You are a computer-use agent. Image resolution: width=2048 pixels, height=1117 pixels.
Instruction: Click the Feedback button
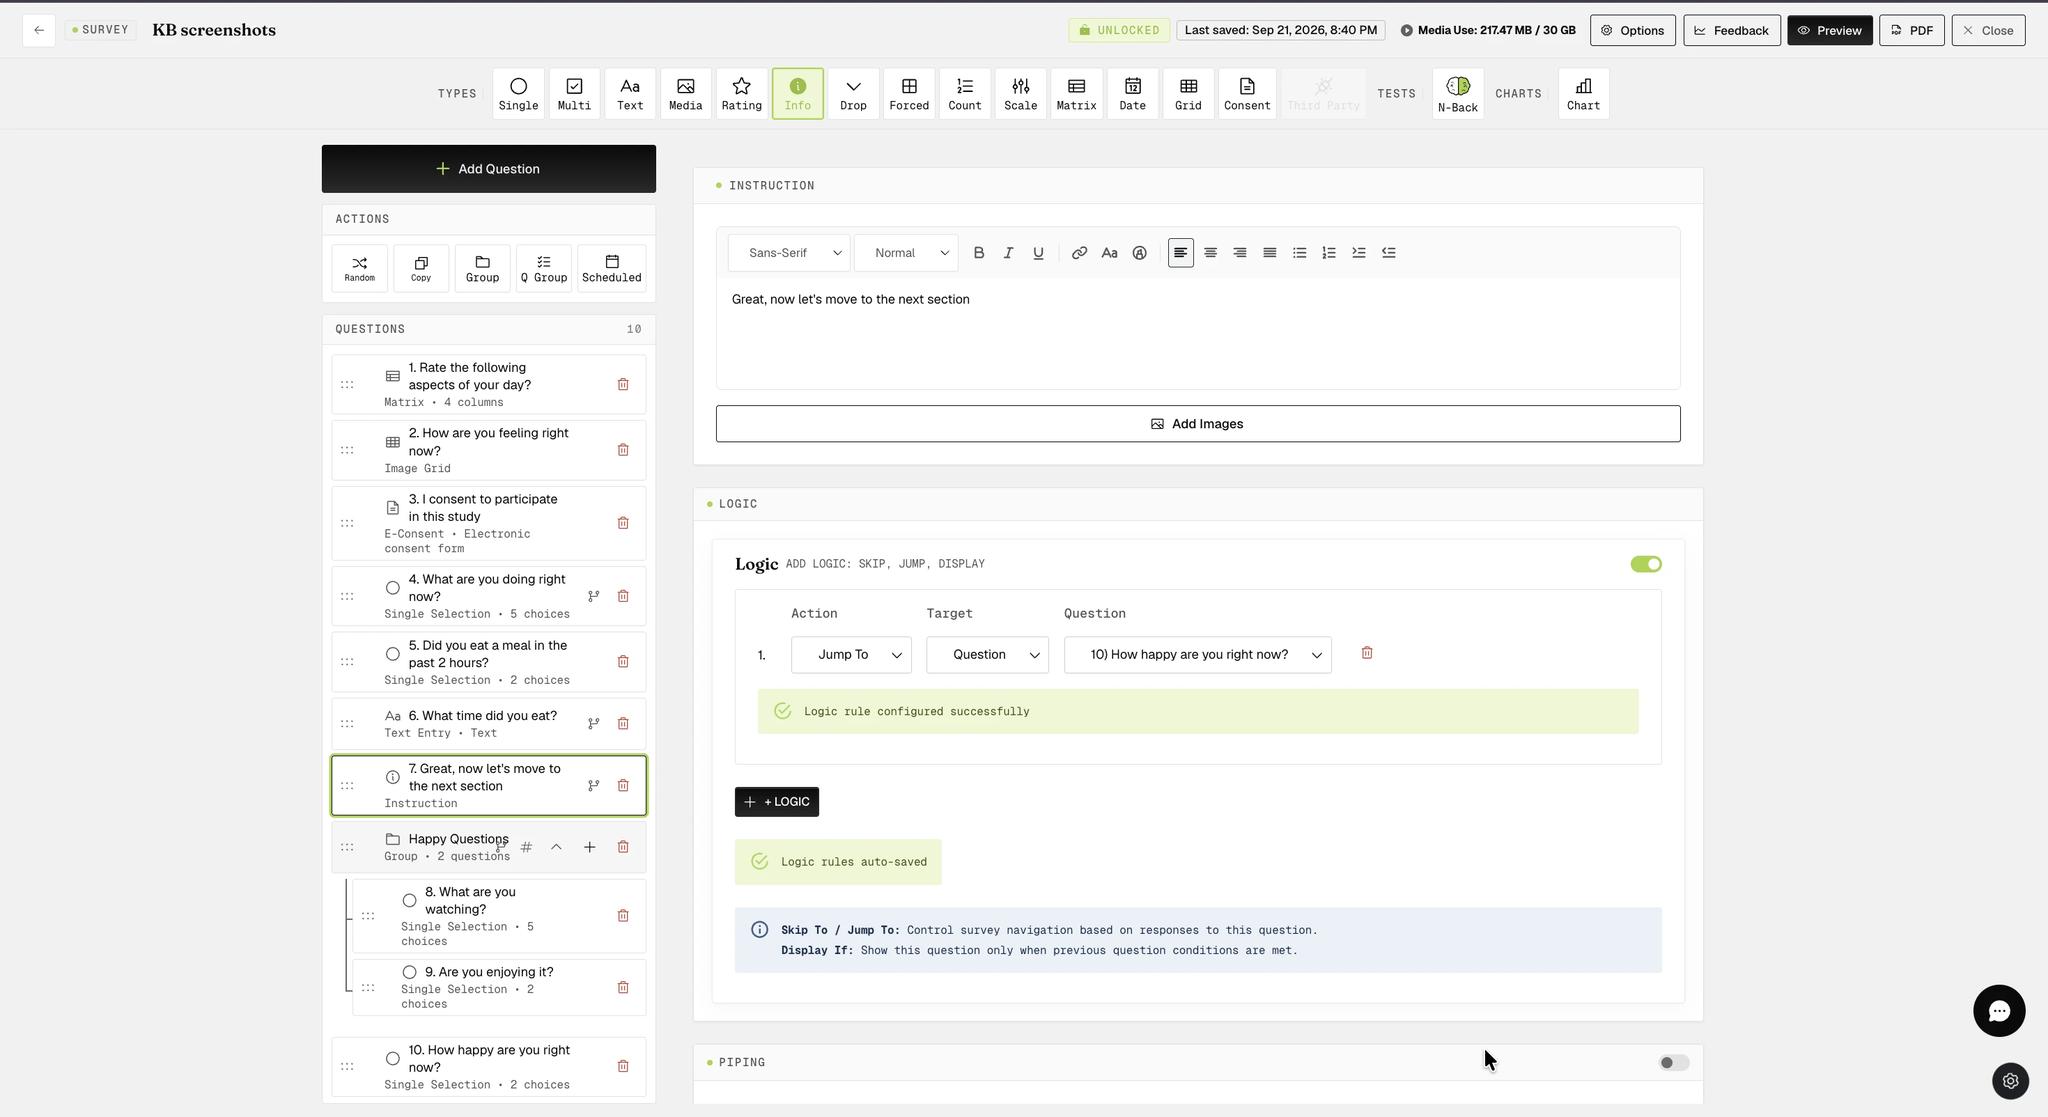1731,30
